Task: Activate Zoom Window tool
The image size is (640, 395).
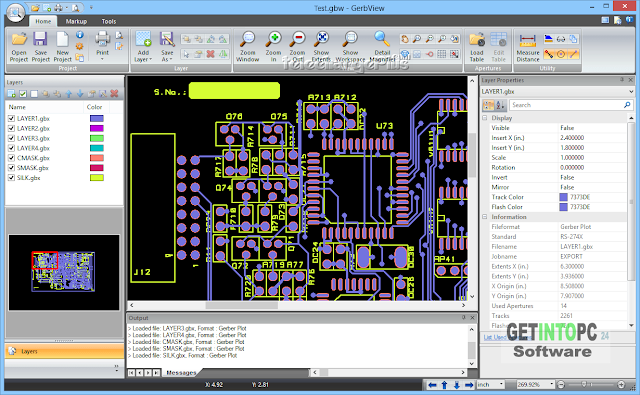Action: [x=247, y=47]
